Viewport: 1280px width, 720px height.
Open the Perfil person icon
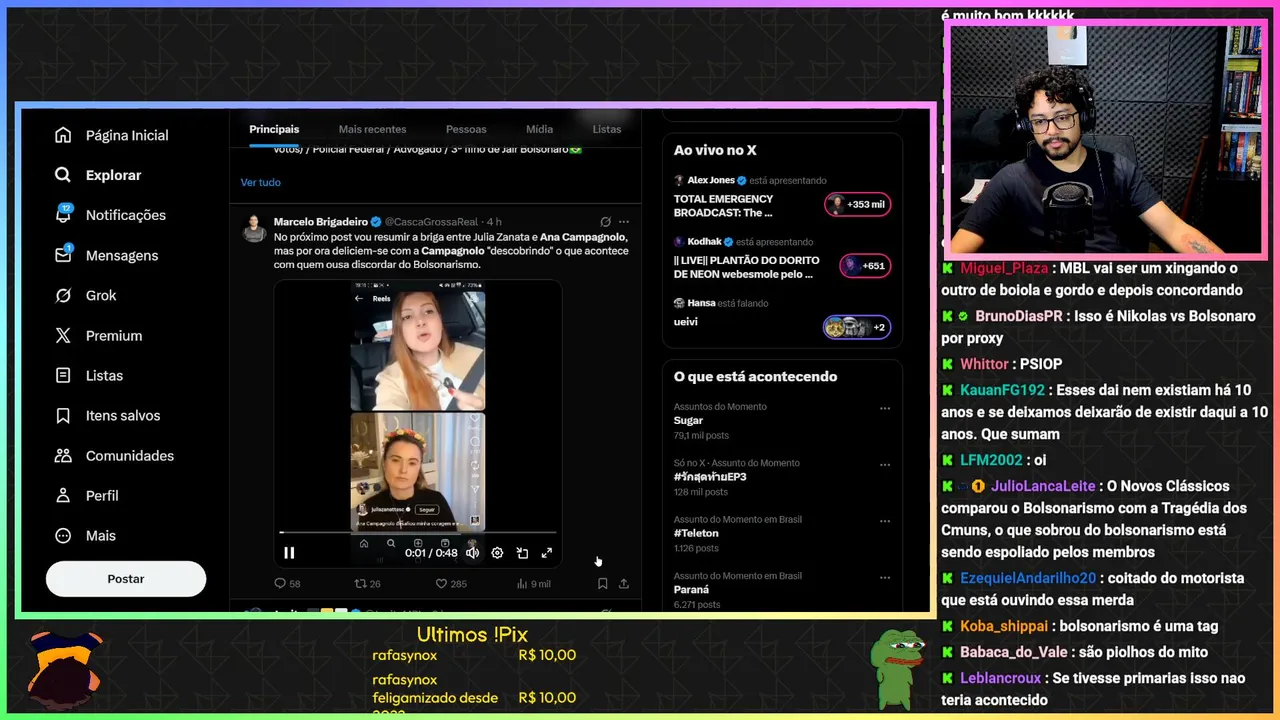pyautogui.click(x=63, y=495)
